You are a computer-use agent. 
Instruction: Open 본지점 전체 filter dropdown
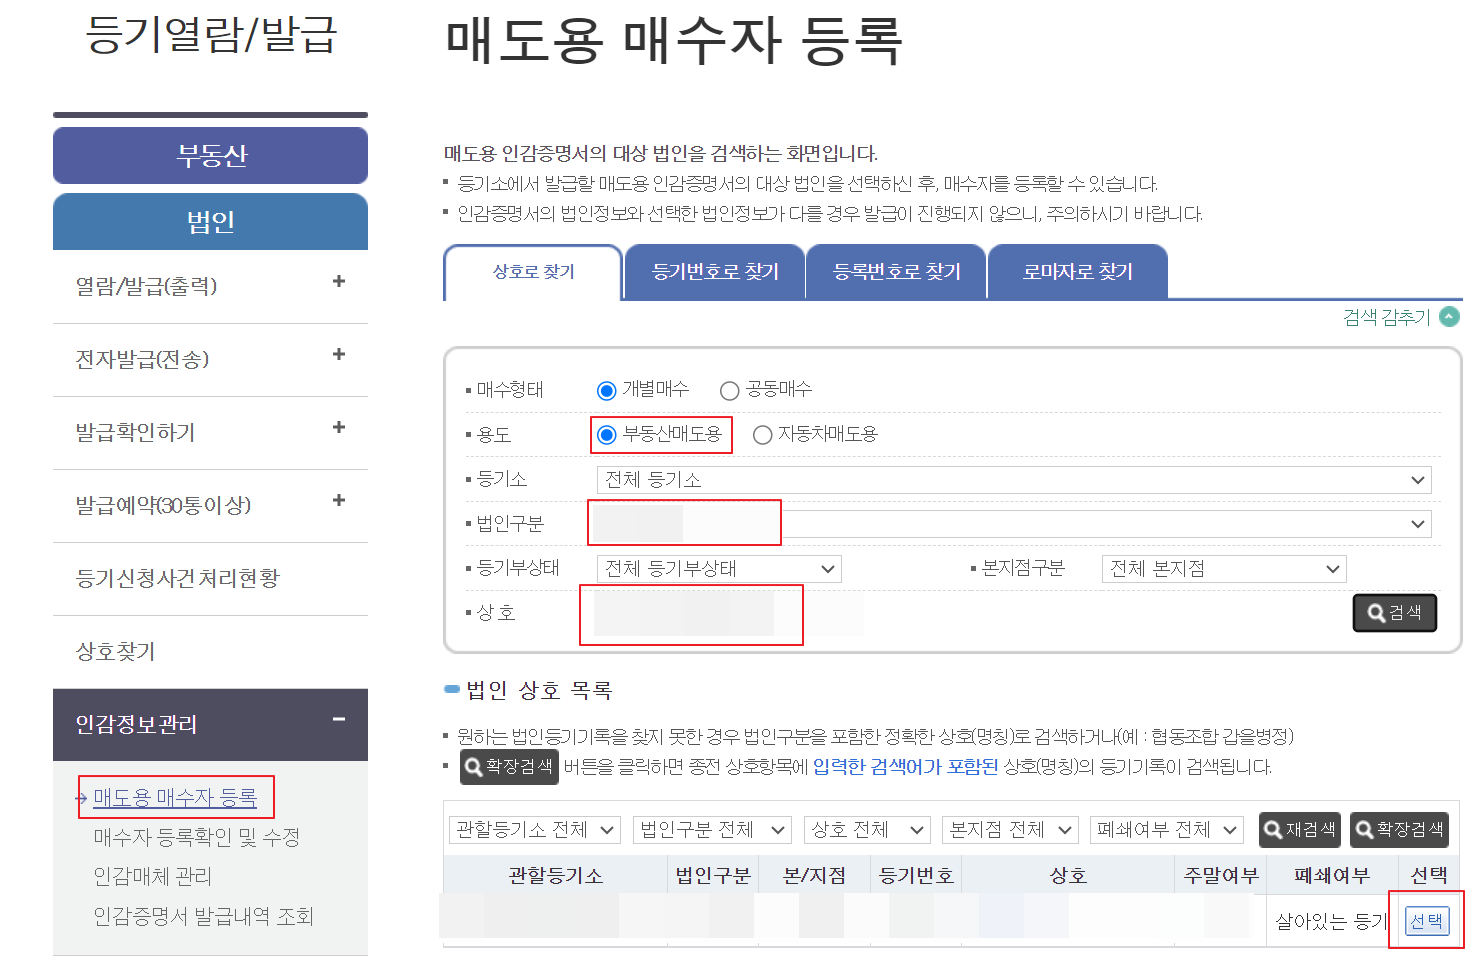(1010, 830)
